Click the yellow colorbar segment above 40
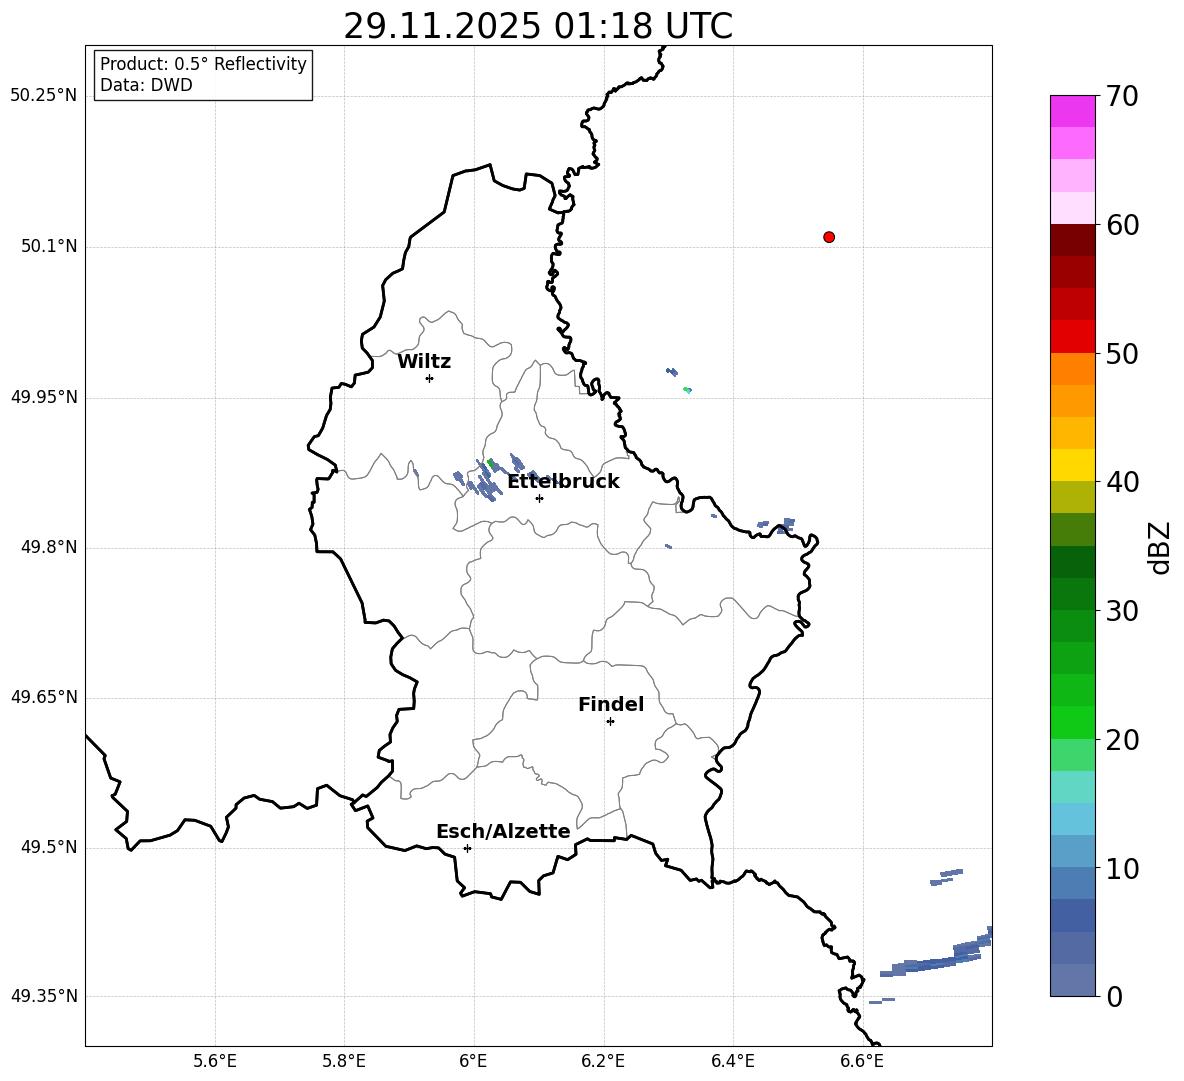Screen dimensions: 1184x1081 [1073, 465]
